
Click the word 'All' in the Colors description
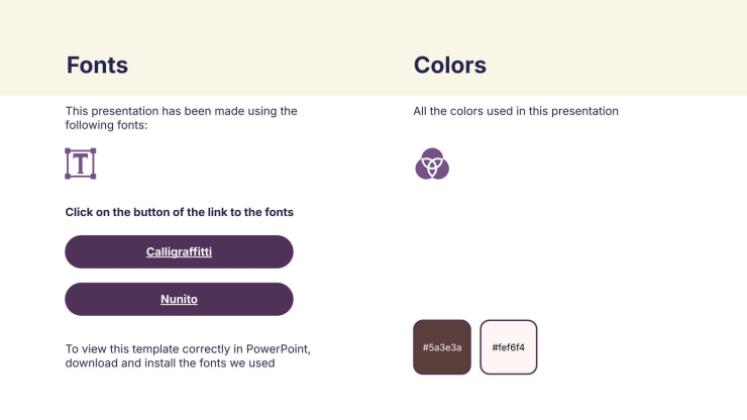click(421, 111)
